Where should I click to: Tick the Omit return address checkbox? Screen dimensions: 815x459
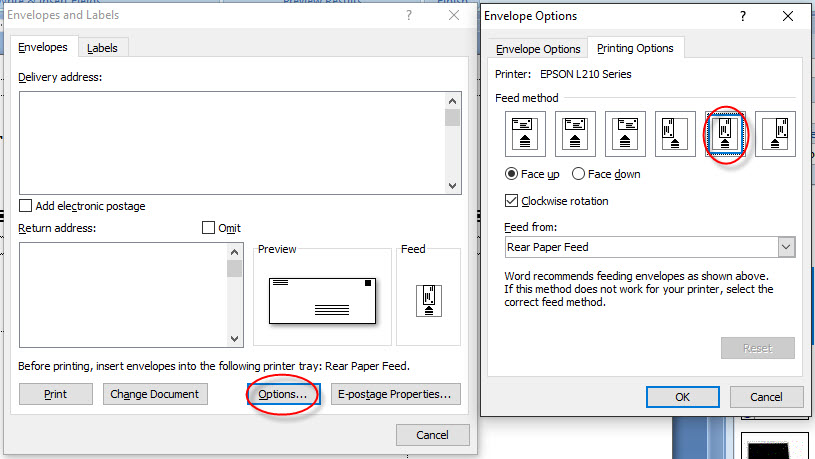point(208,228)
